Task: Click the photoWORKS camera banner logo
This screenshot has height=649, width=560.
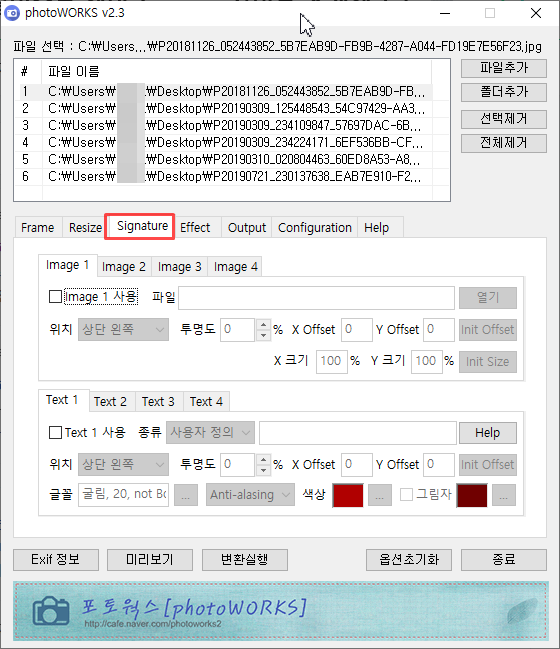Action: click(x=51, y=611)
